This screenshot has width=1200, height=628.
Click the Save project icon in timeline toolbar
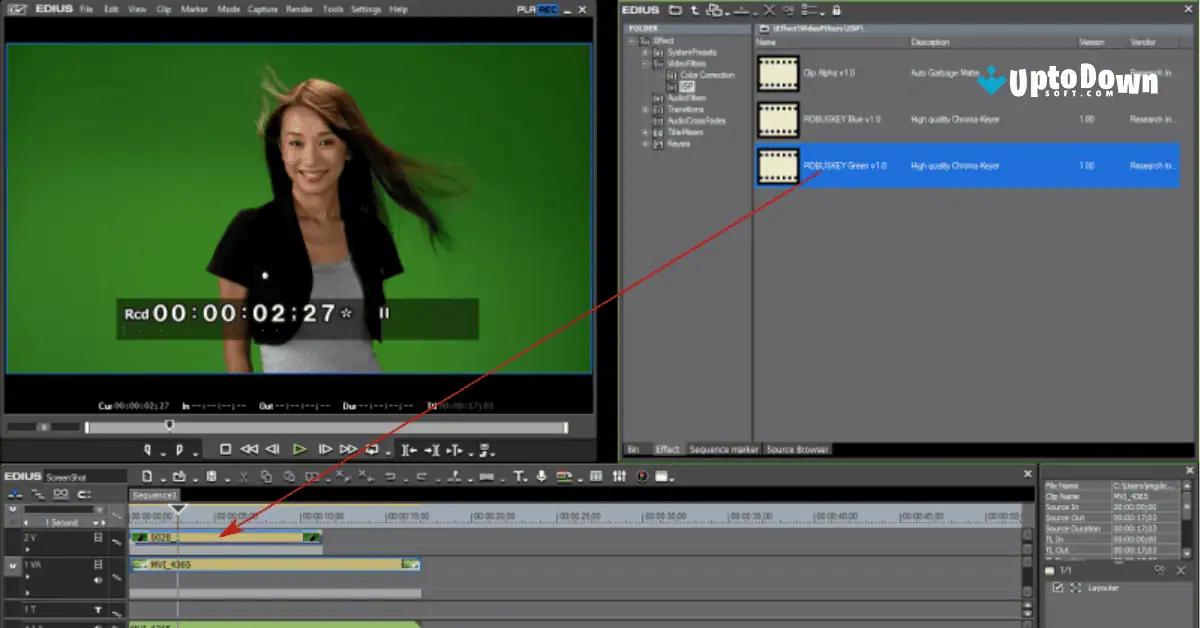[x=212, y=476]
